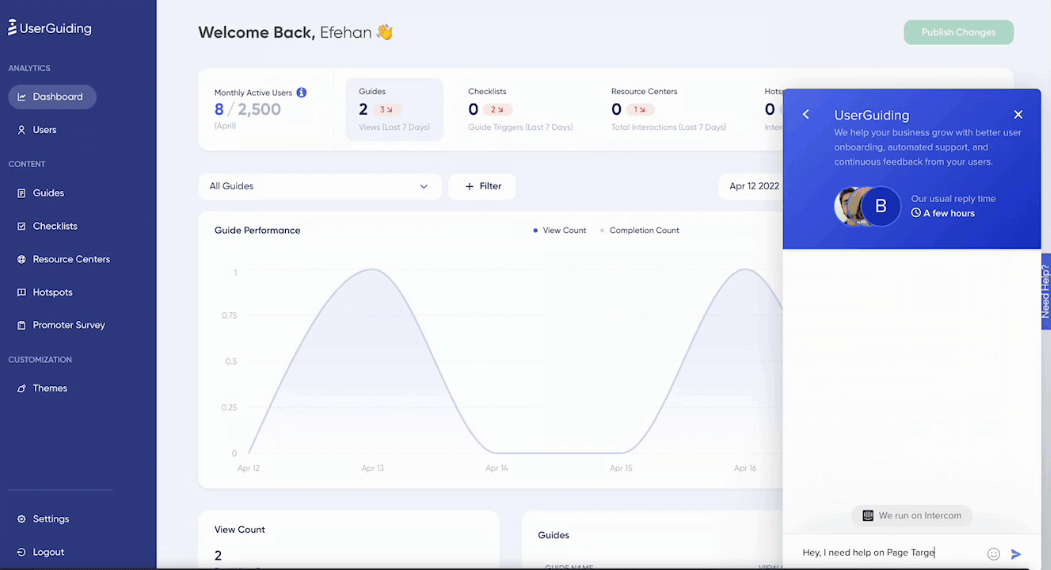1051x570 pixels.
Task: Toggle View Count series in chart legend
Action: [560, 230]
